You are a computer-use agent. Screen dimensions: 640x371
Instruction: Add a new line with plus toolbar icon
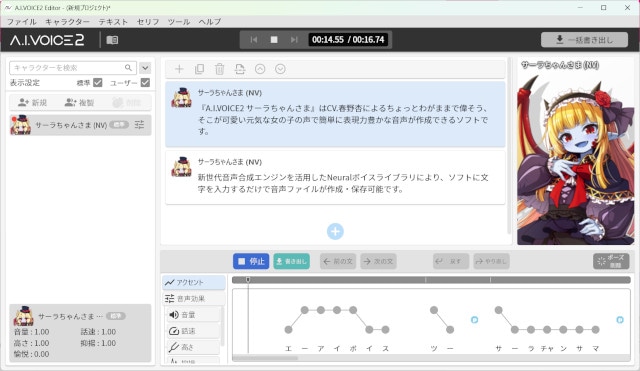coord(179,69)
